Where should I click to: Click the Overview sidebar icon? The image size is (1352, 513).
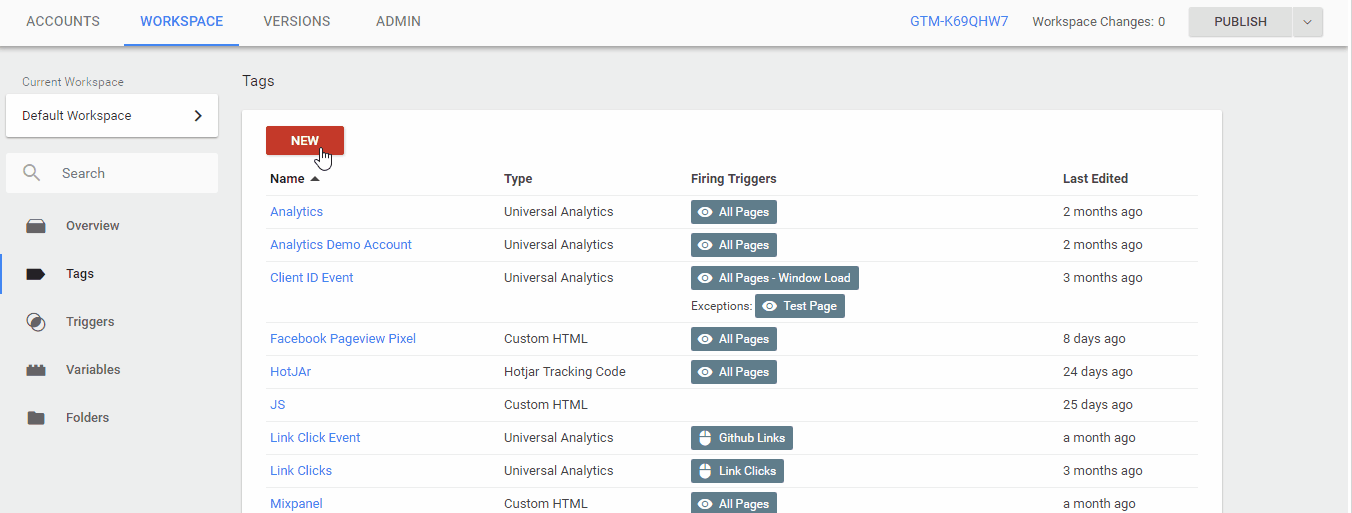click(36, 226)
